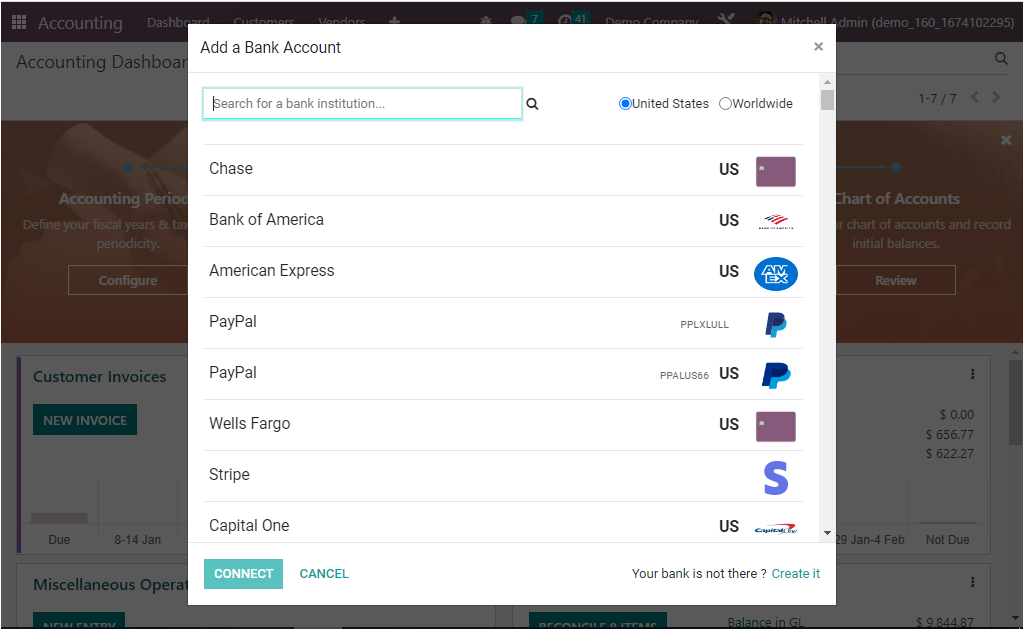This screenshot has width=1024, height=630.
Task: Click the Connect button
Action: 243,574
